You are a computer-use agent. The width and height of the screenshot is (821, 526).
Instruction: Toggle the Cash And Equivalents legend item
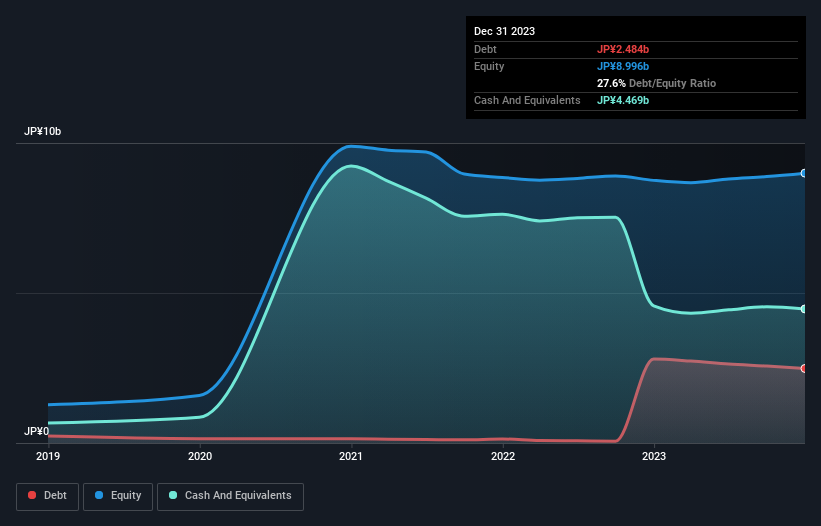click(x=230, y=496)
